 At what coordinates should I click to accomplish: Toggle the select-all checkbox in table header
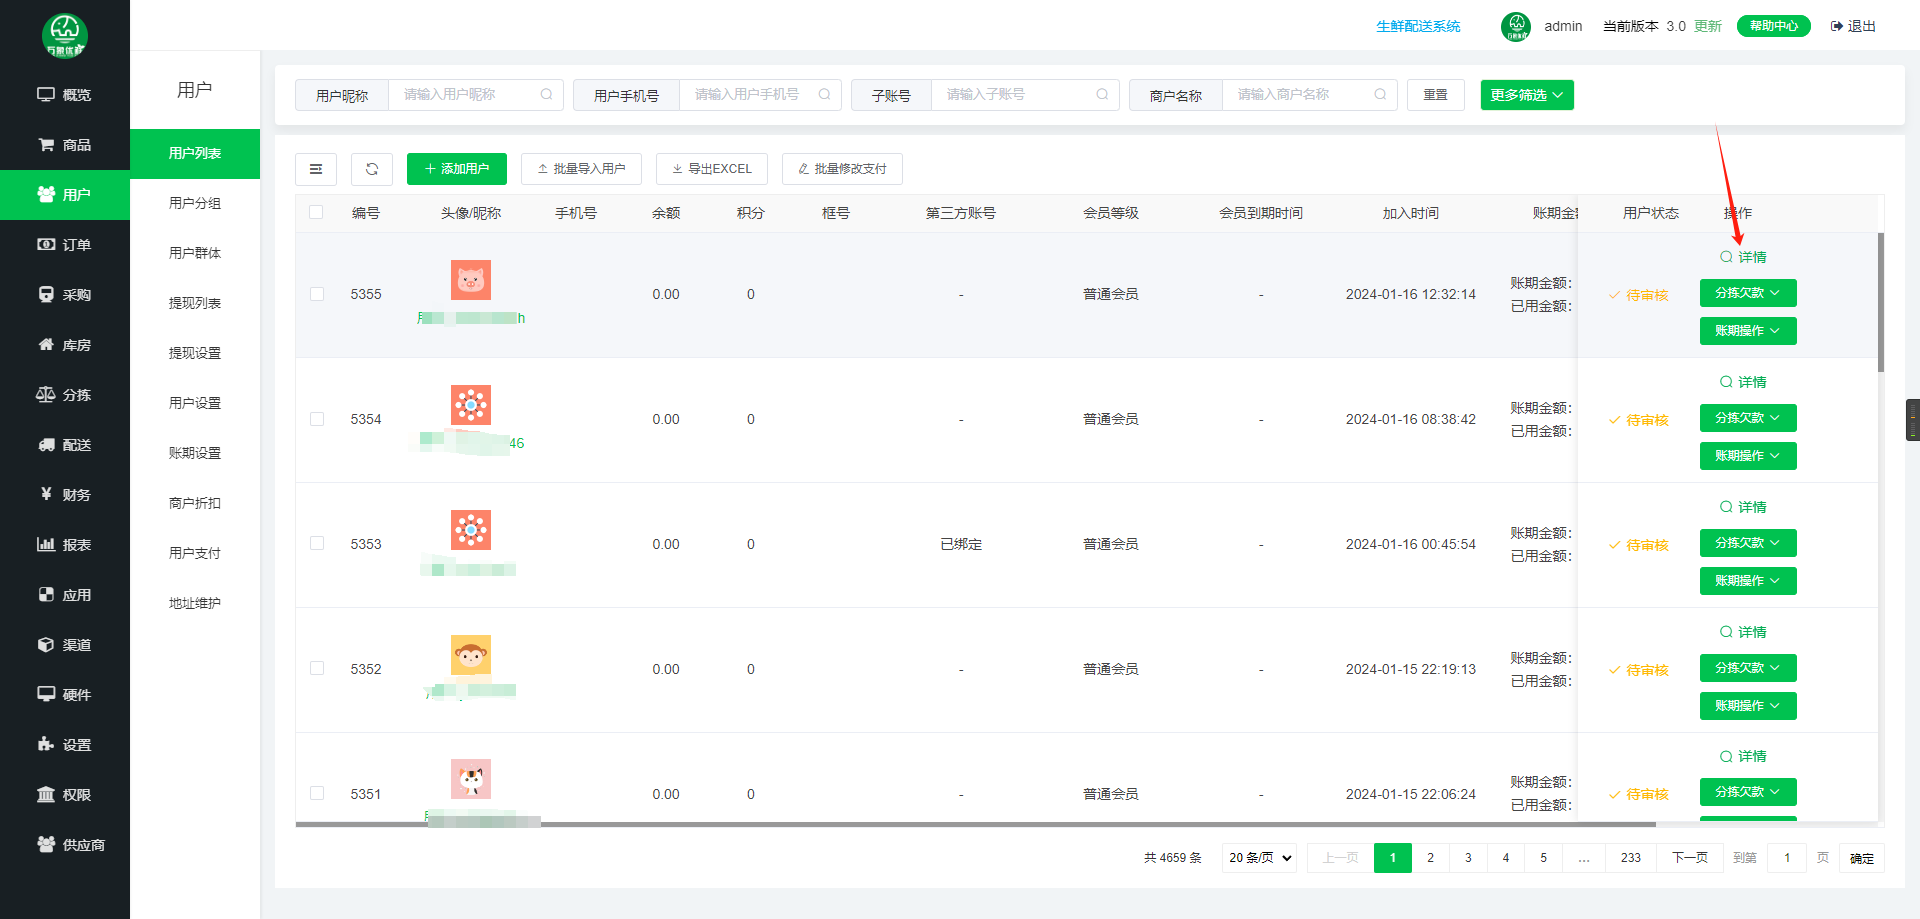[316, 212]
